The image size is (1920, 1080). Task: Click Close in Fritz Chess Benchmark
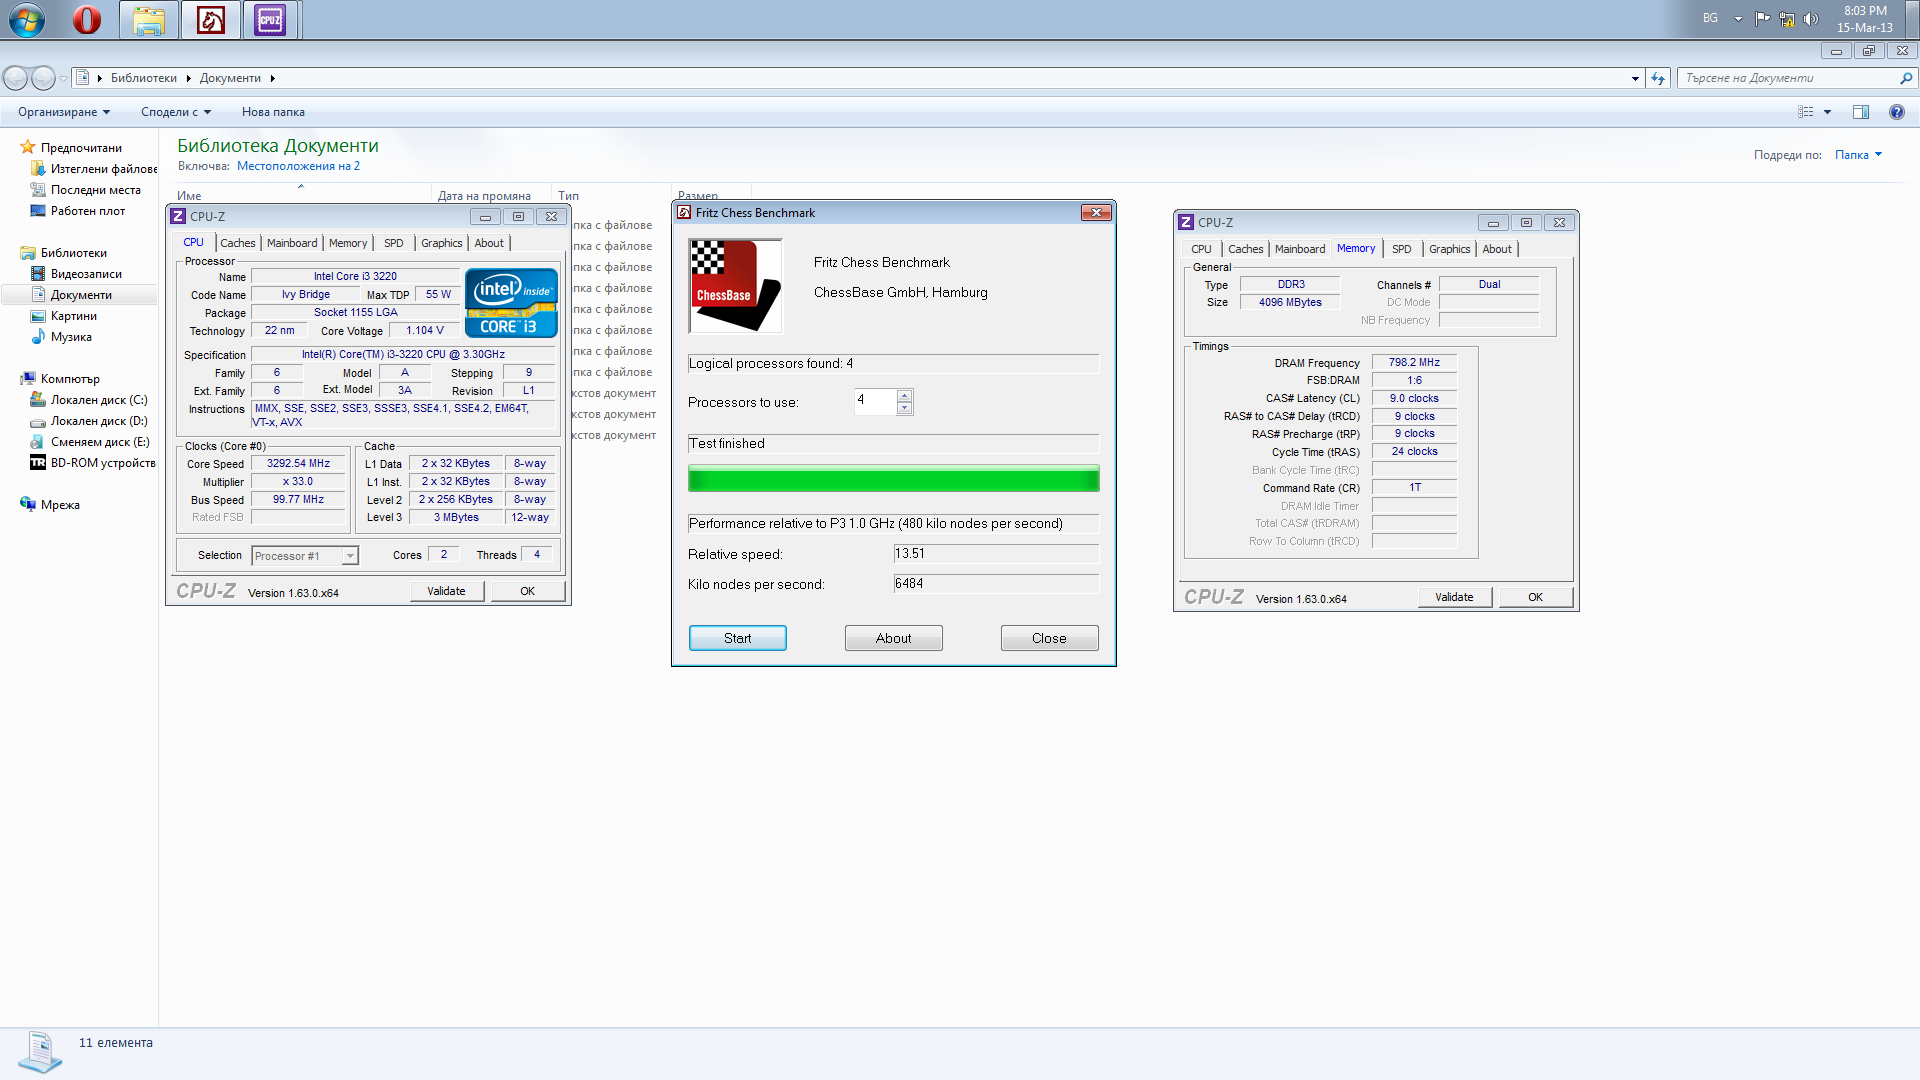1049,638
